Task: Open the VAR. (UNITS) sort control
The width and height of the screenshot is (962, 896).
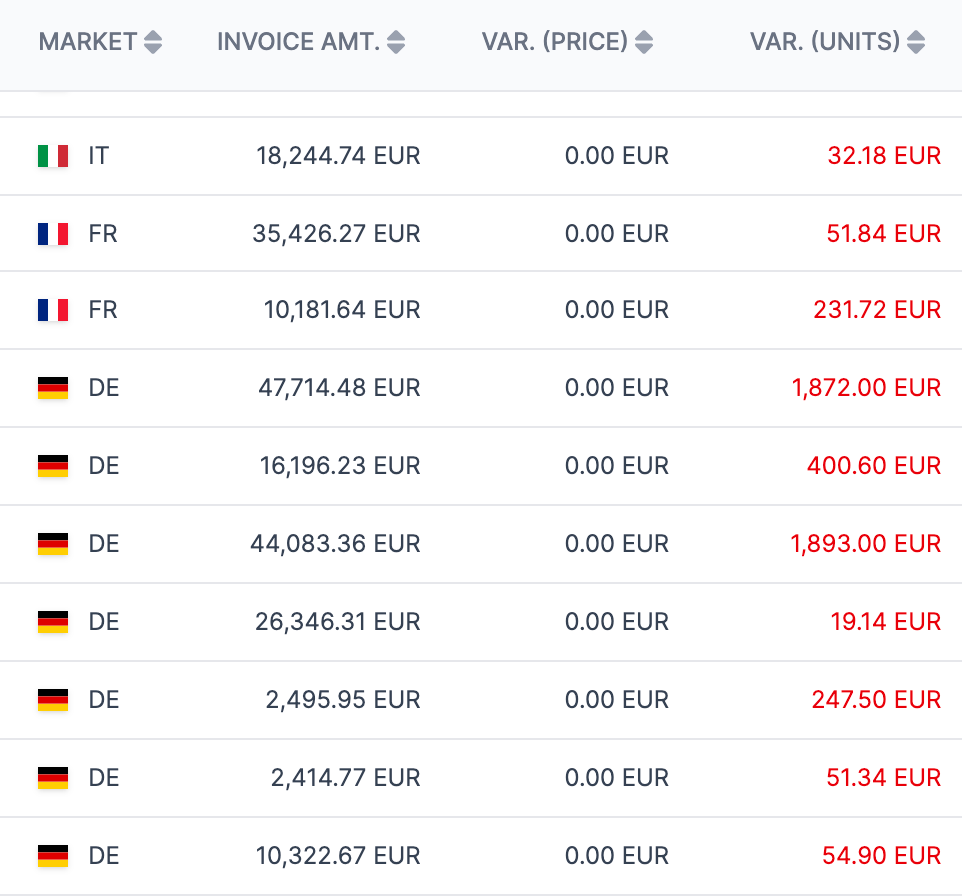Action: pyautogui.click(x=915, y=42)
